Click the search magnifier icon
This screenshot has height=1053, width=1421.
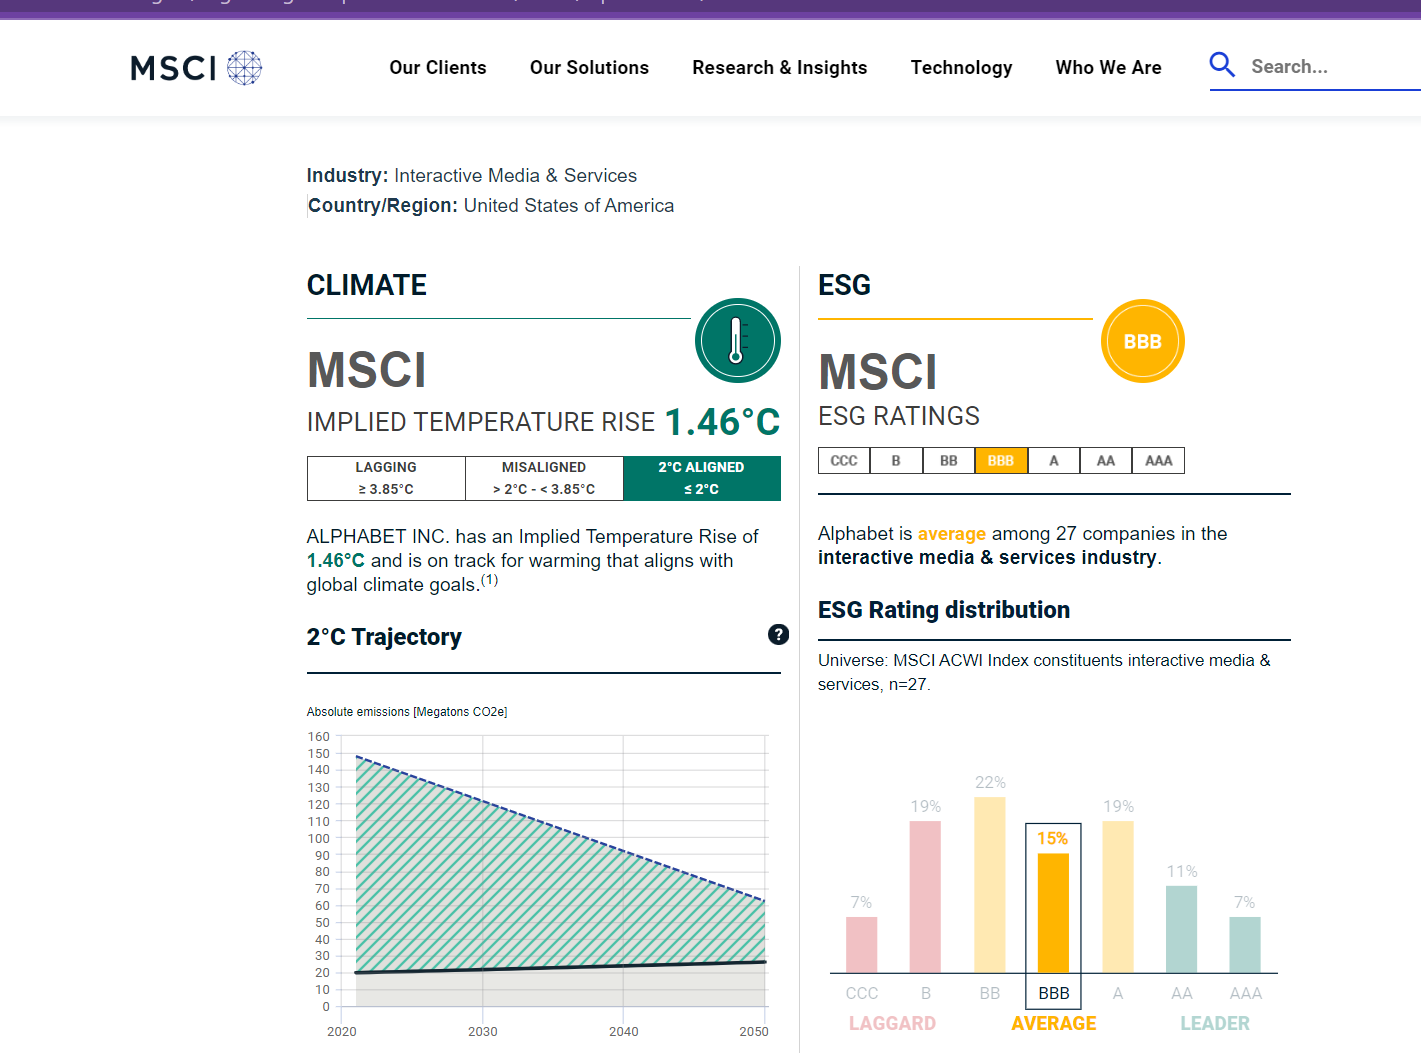1222,65
